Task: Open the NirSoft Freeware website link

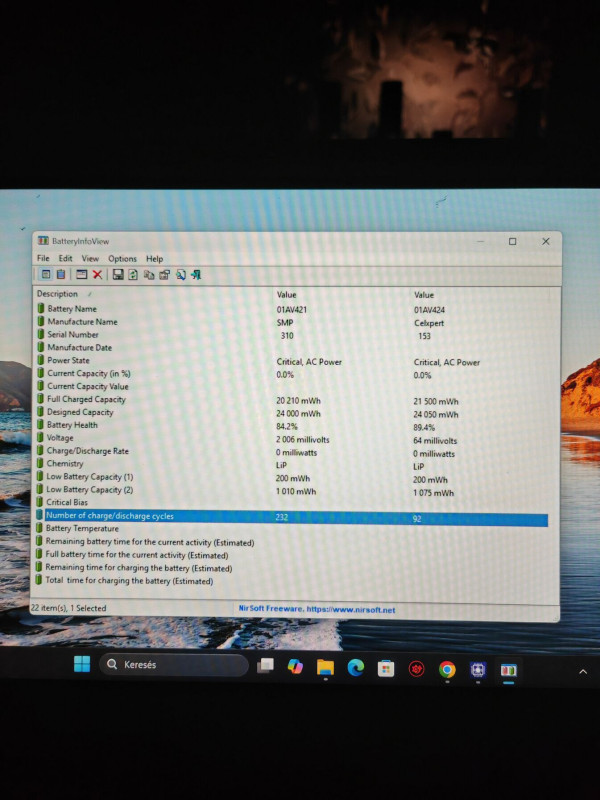Action: (x=317, y=609)
